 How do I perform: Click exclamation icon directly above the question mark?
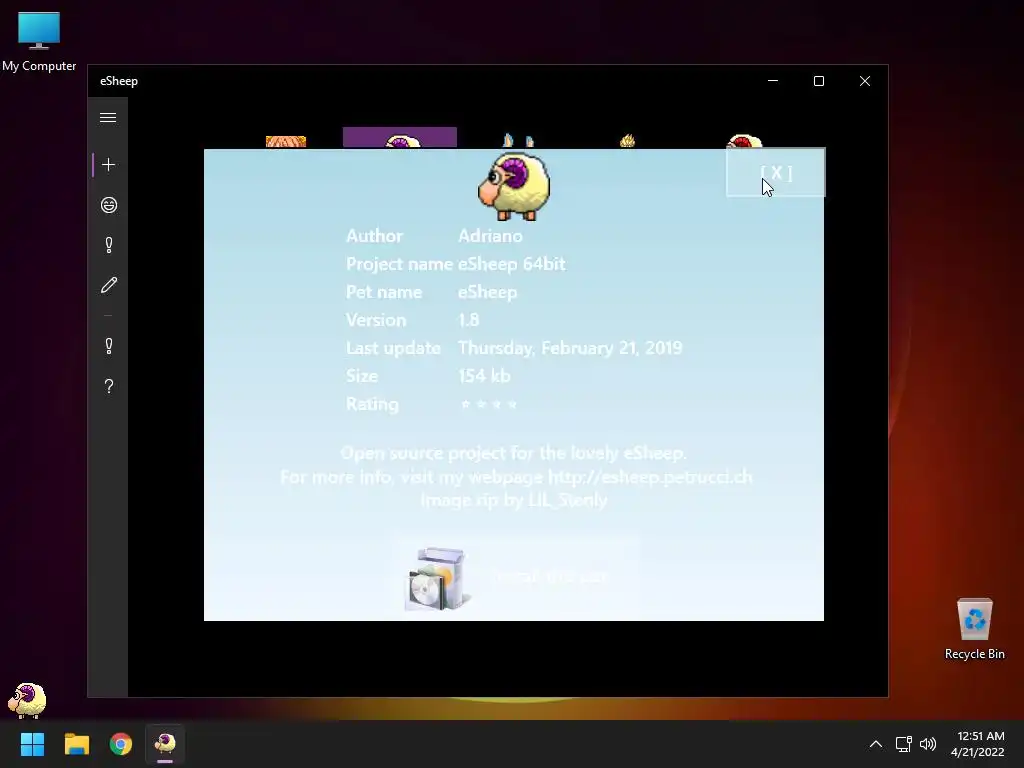pyautogui.click(x=108, y=345)
